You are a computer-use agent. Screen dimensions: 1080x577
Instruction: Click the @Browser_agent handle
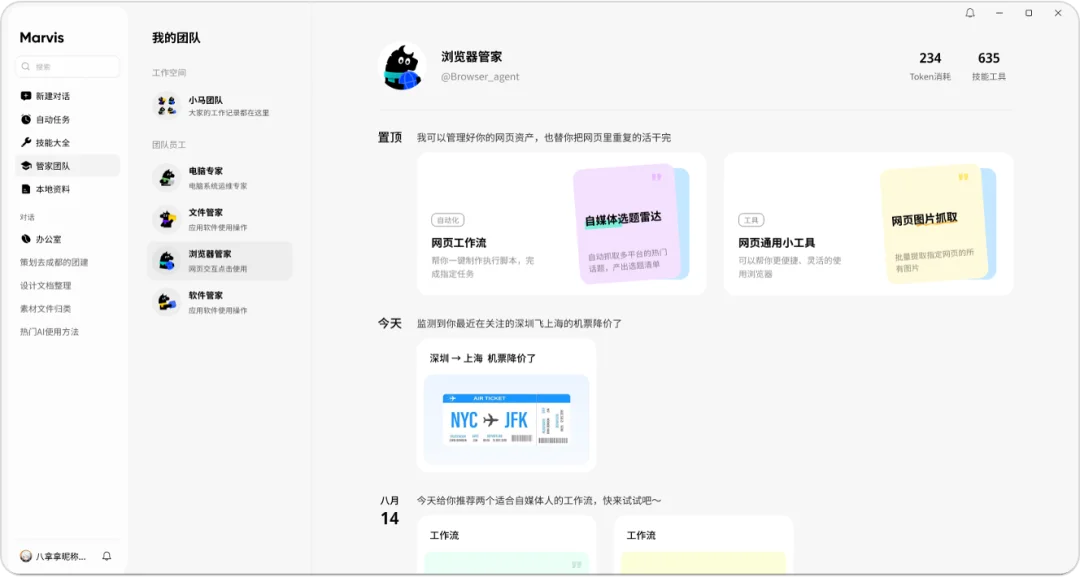point(480,76)
